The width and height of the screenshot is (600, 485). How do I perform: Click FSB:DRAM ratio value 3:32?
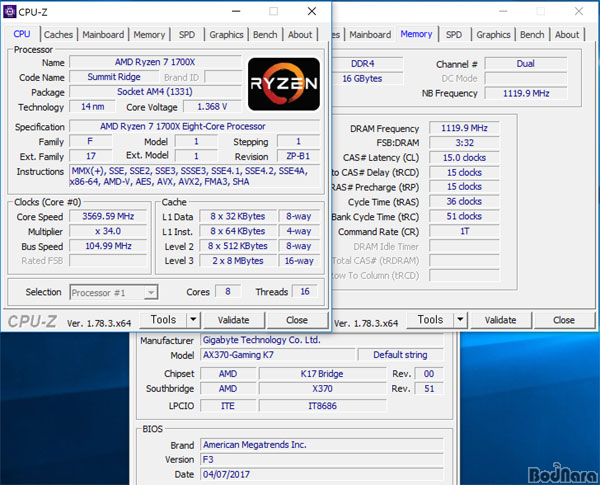464,143
